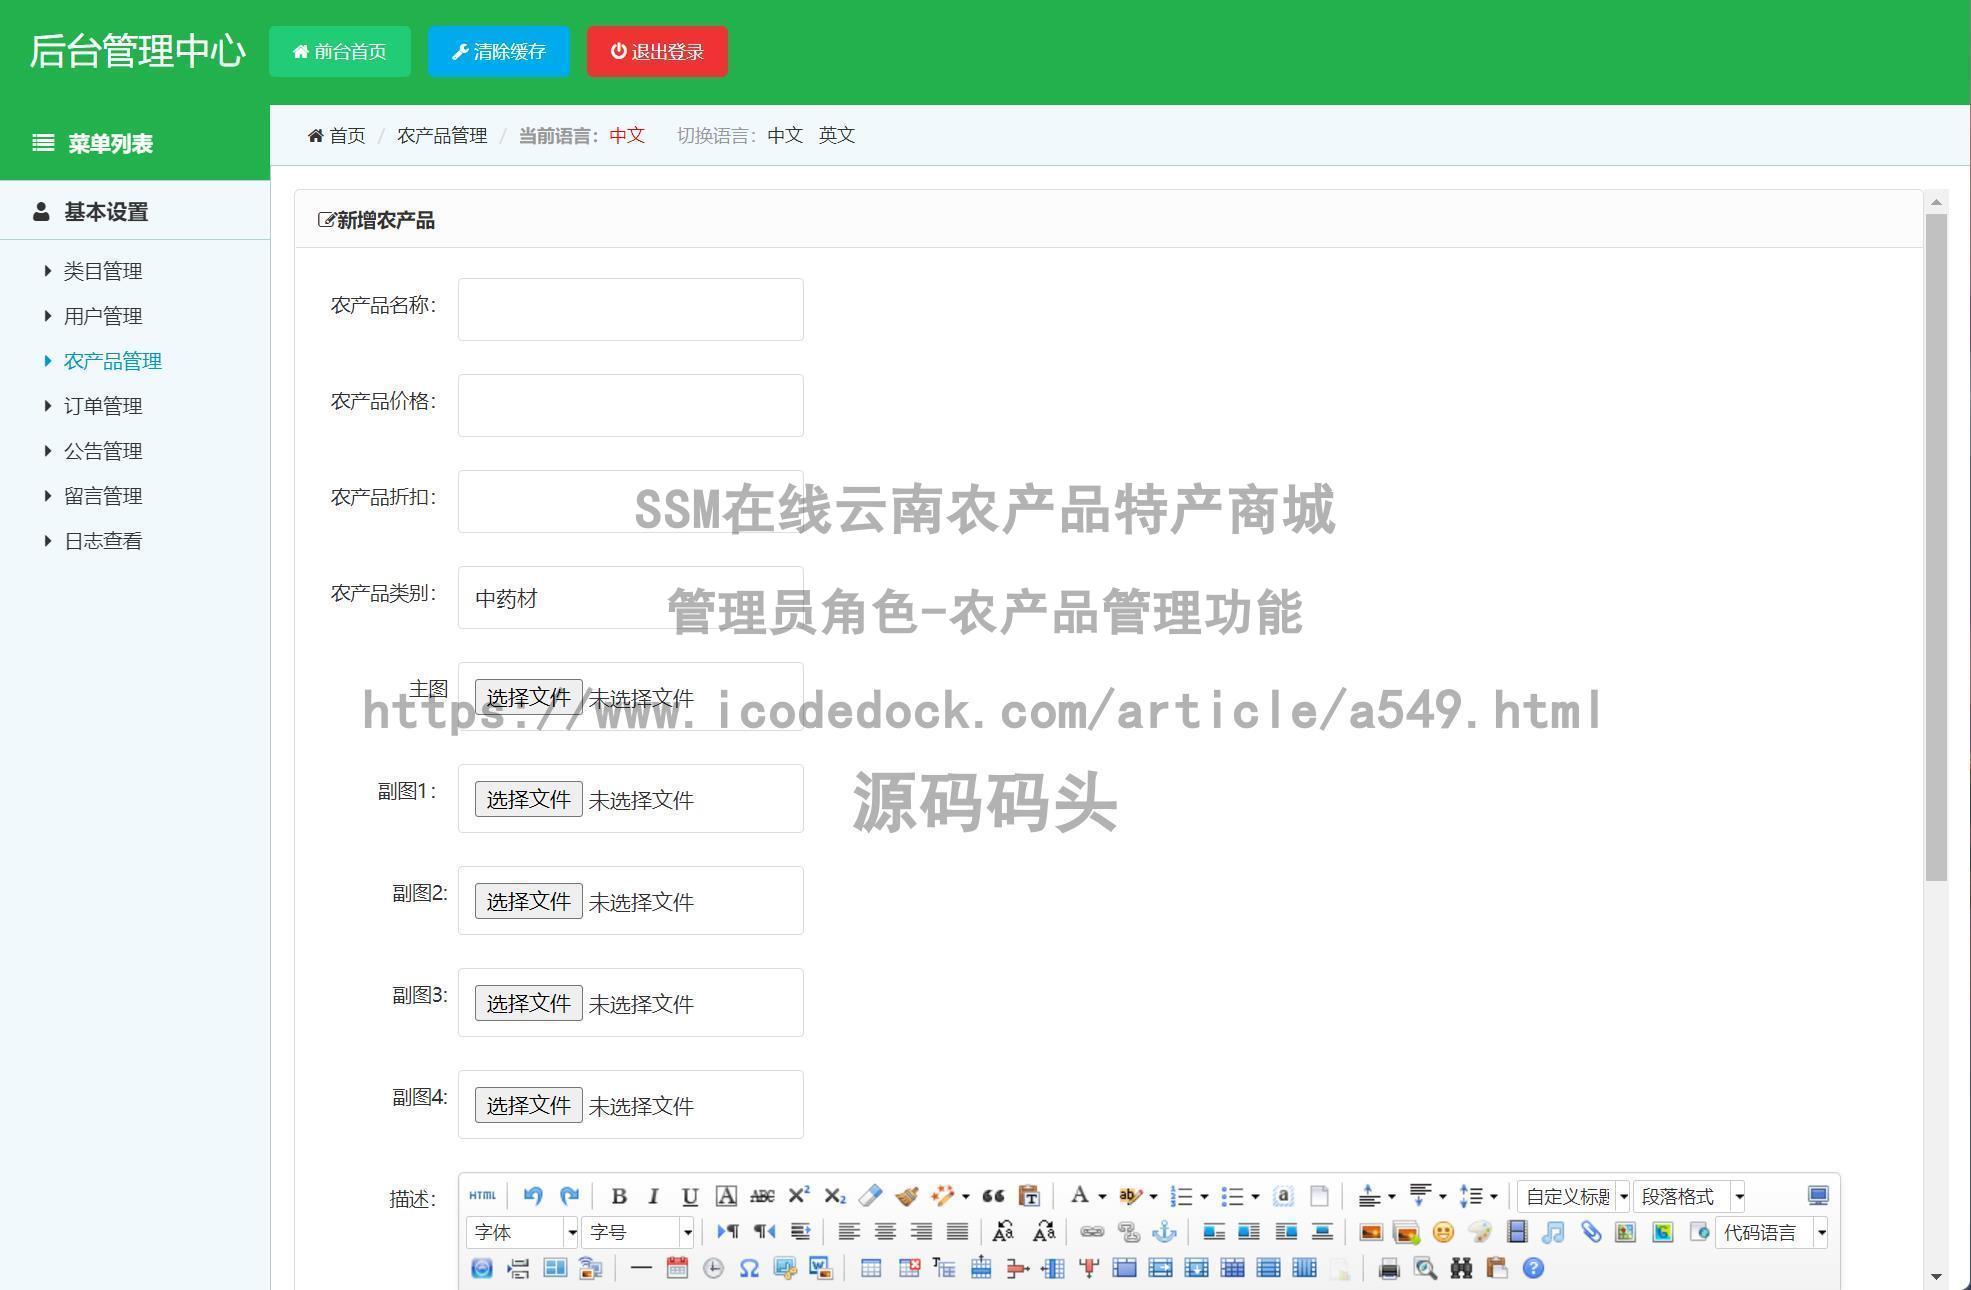1971x1290 pixels.
Task: Apply bold formatting in the description toolbar
Action: 620,1196
